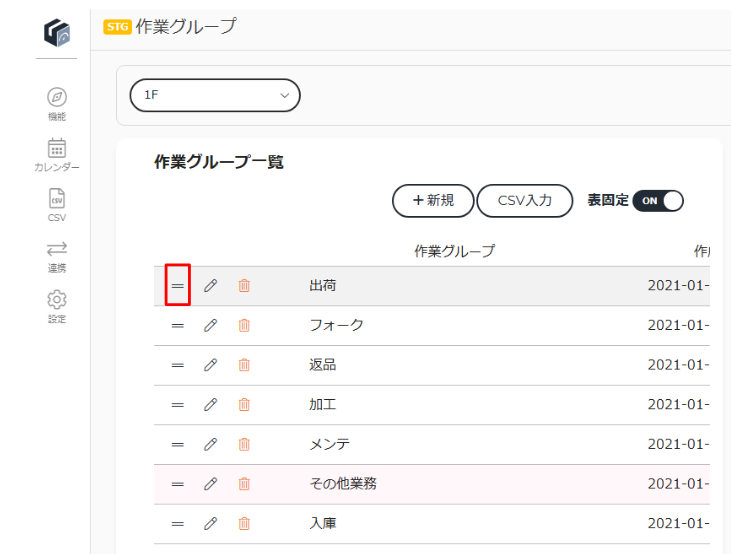
Task: Open the 連携 arrows icon
Action: coord(57,249)
